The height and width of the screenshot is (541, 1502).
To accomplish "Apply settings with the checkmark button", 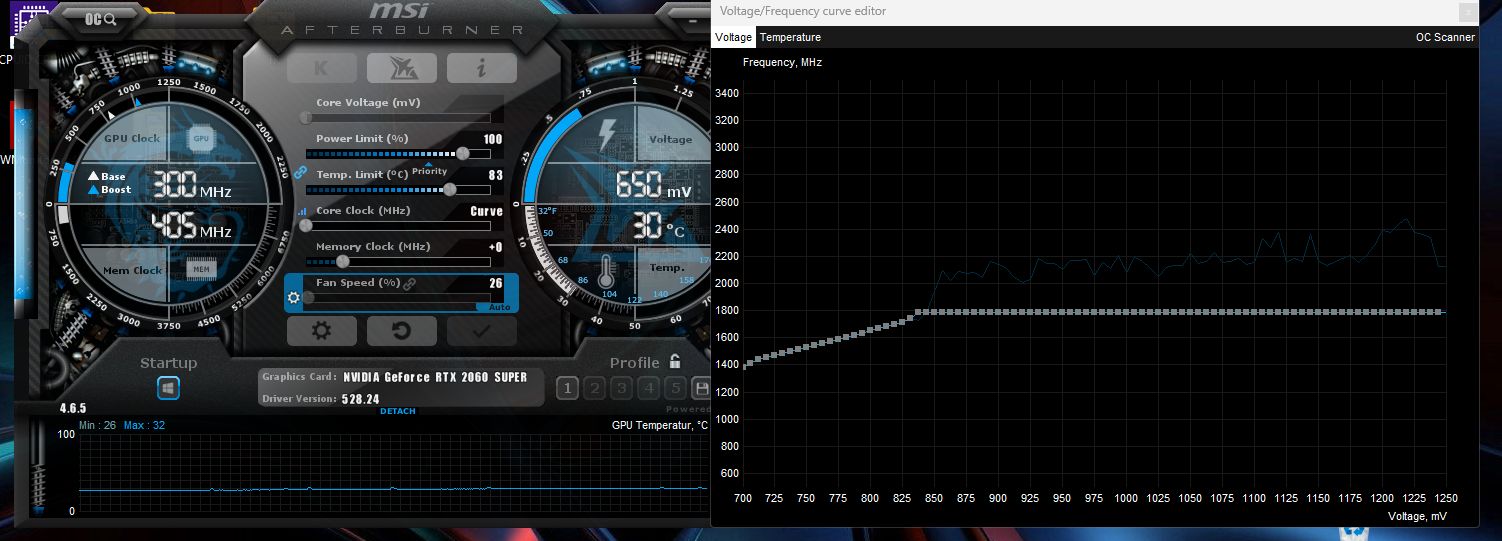I will 481,331.
